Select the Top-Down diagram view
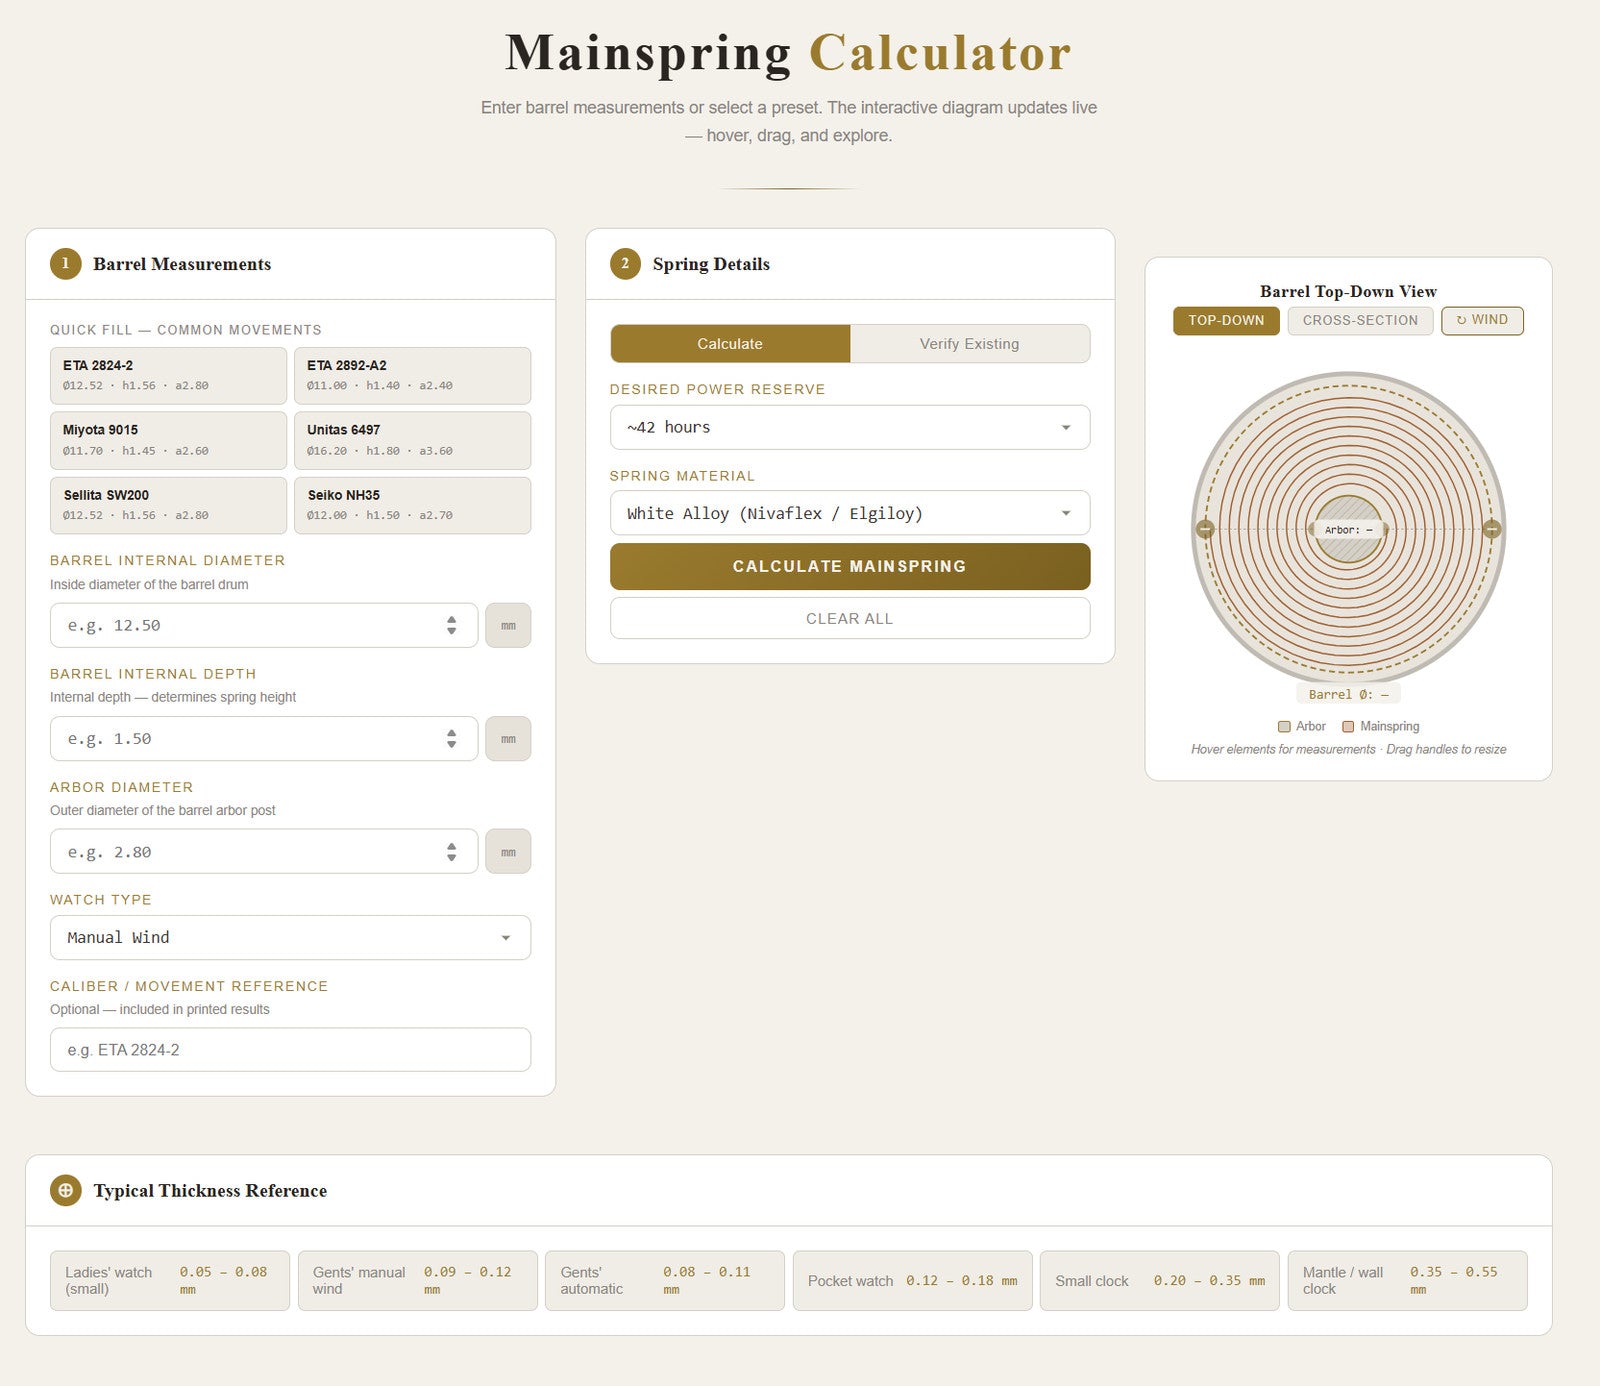 1226,320
